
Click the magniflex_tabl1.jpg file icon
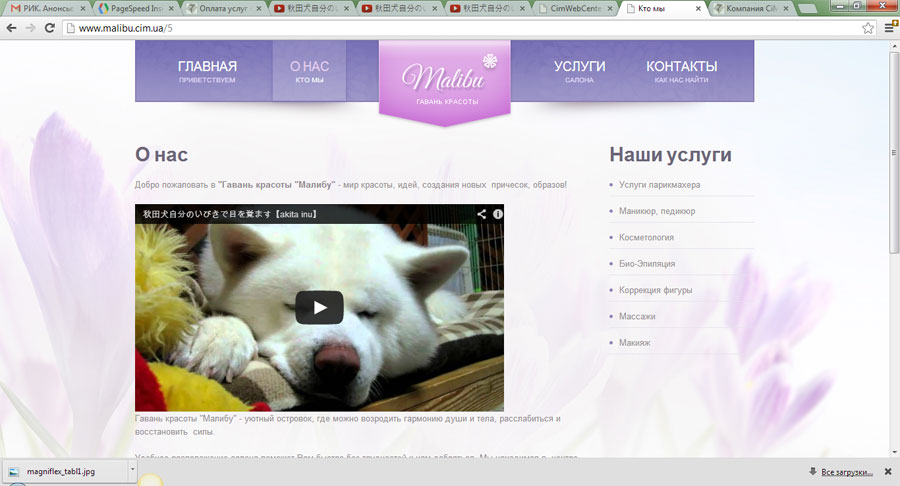[14, 472]
